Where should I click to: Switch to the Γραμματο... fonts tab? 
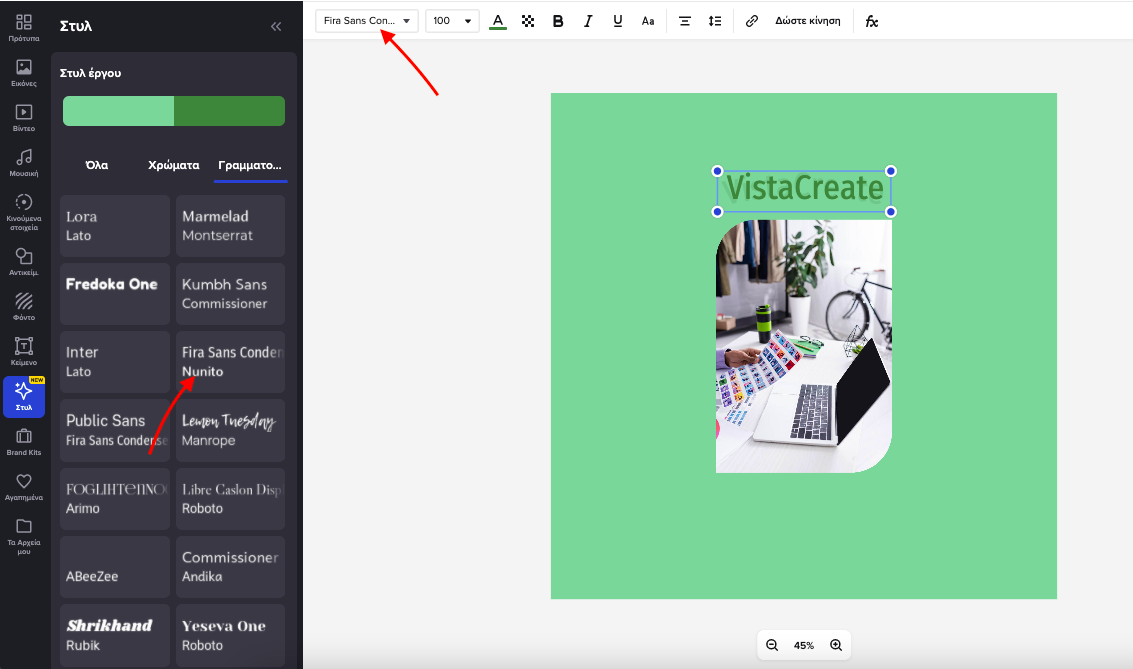pos(250,165)
